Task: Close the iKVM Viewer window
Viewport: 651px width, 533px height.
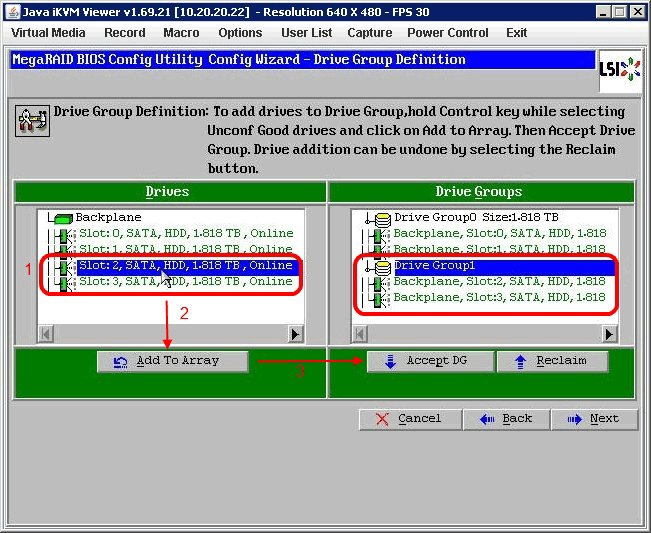Action: [x=637, y=12]
